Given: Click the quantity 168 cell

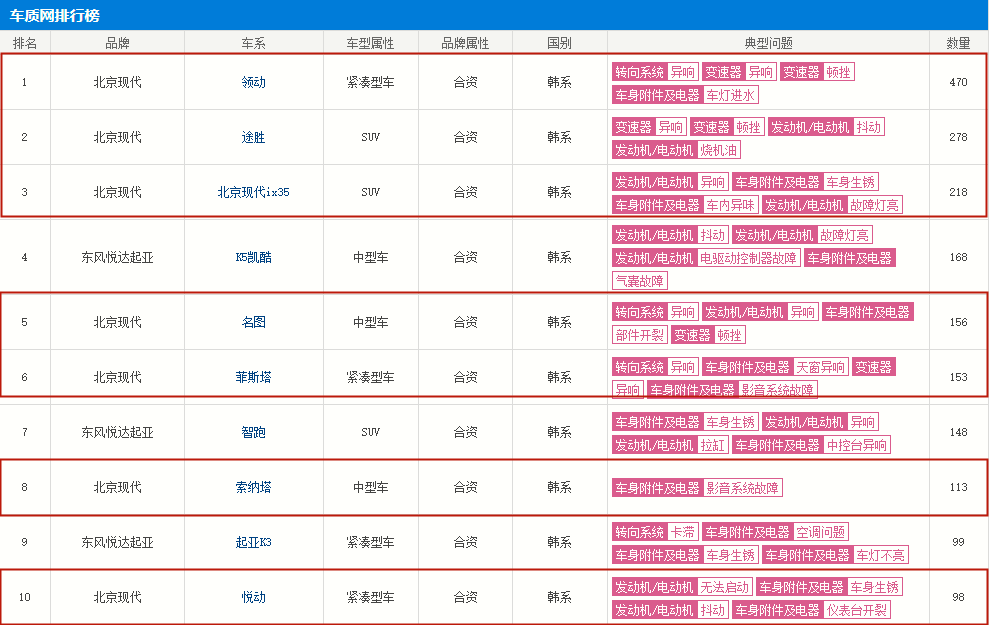Looking at the screenshot, I should pyautogui.click(x=958, y=257).
